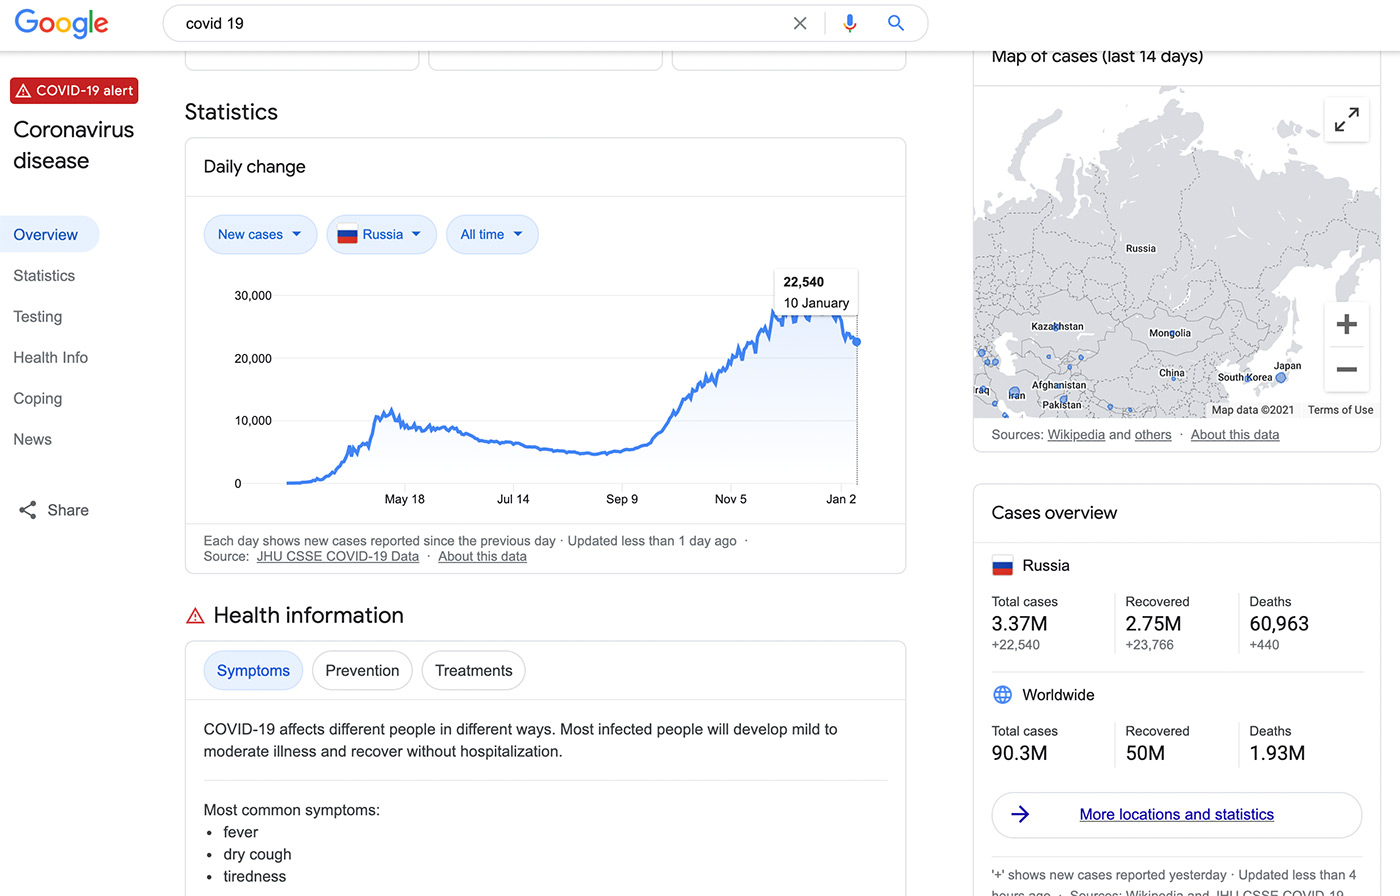Click the Google logo
The height and width of the screenshot is (896, 1400).
tap(61, 23)
